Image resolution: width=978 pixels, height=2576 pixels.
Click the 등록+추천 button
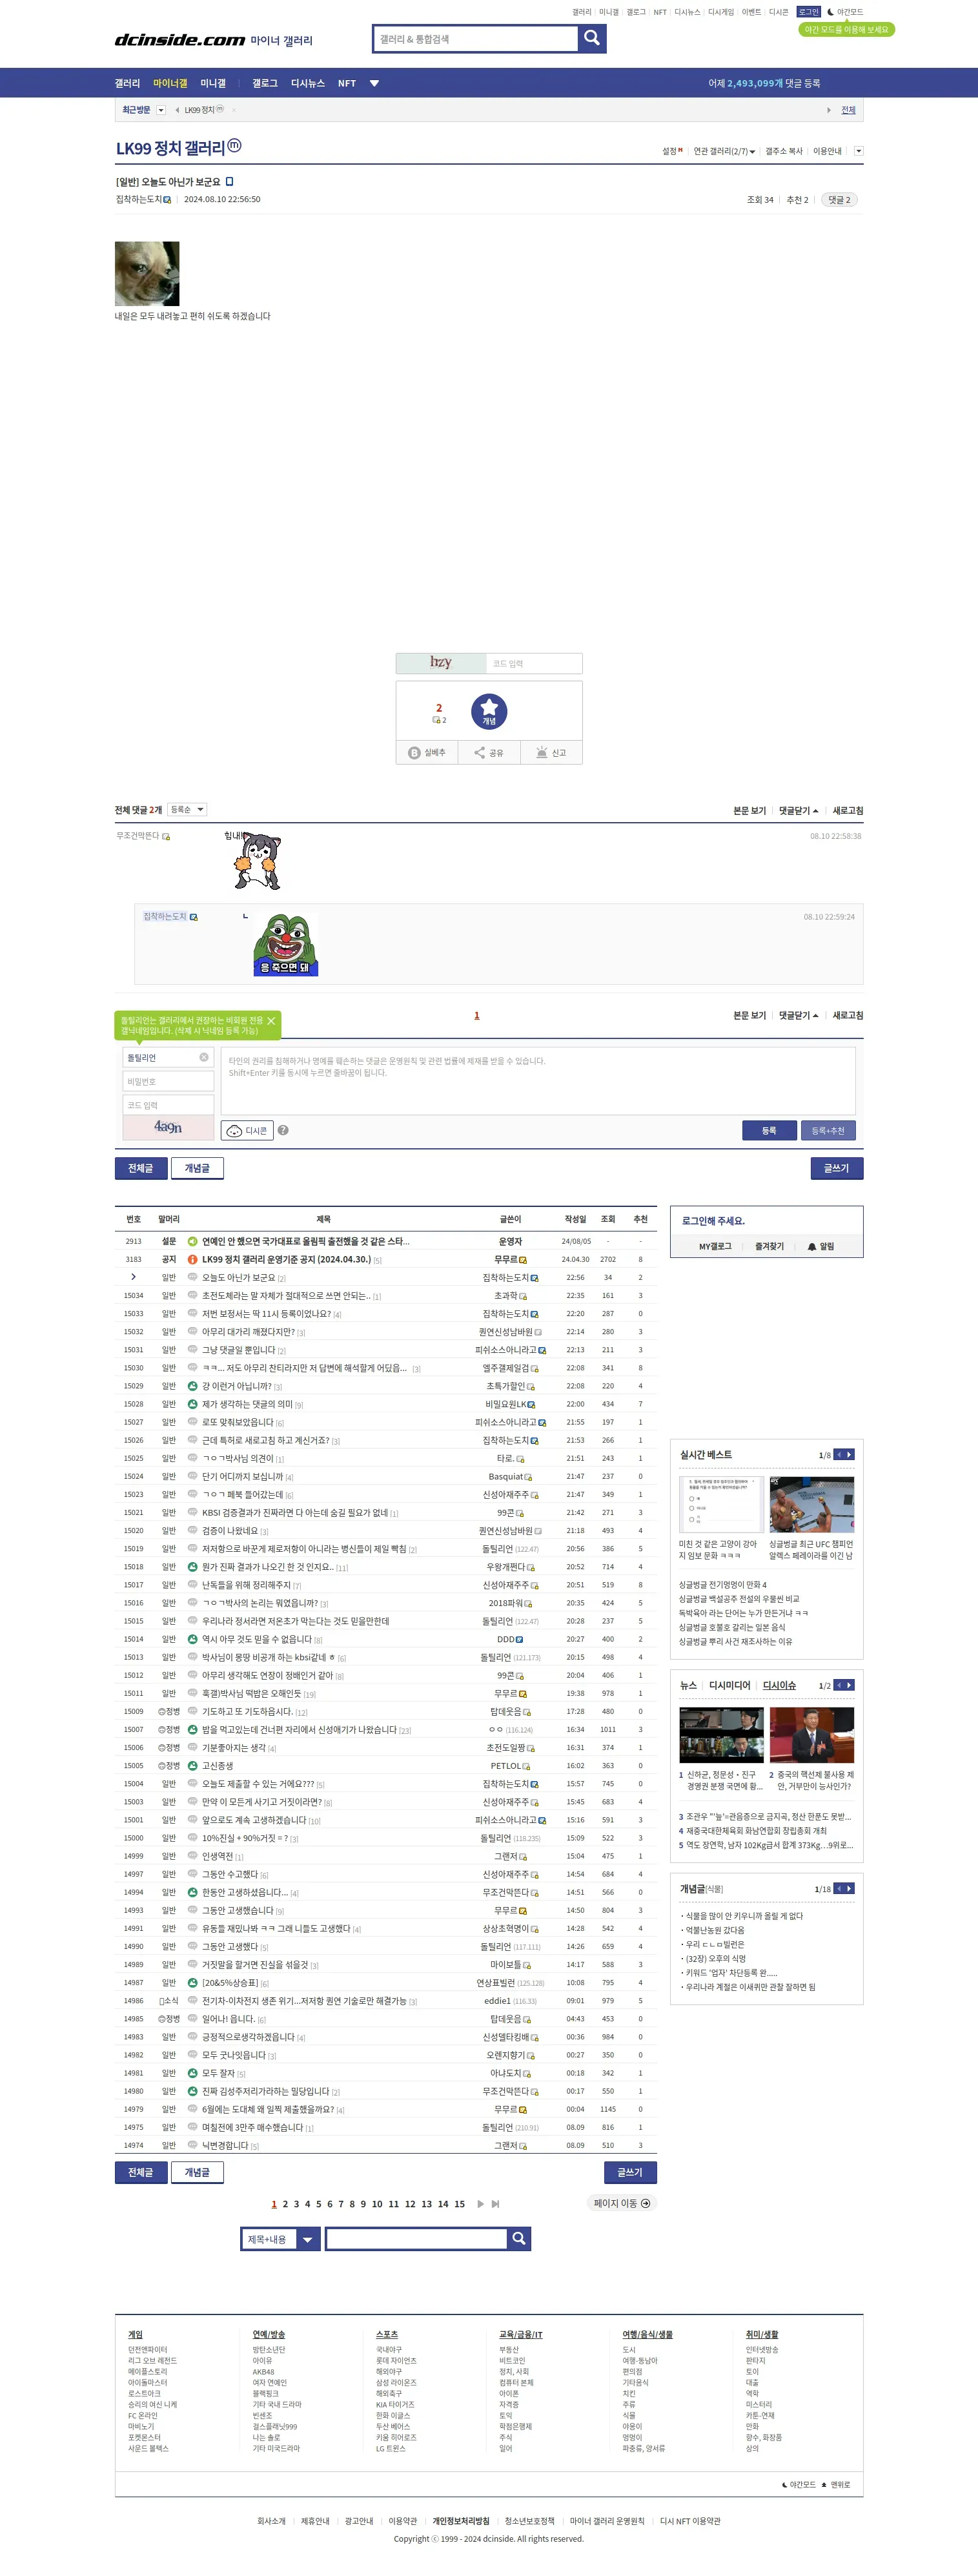(x=828, y=1130)
